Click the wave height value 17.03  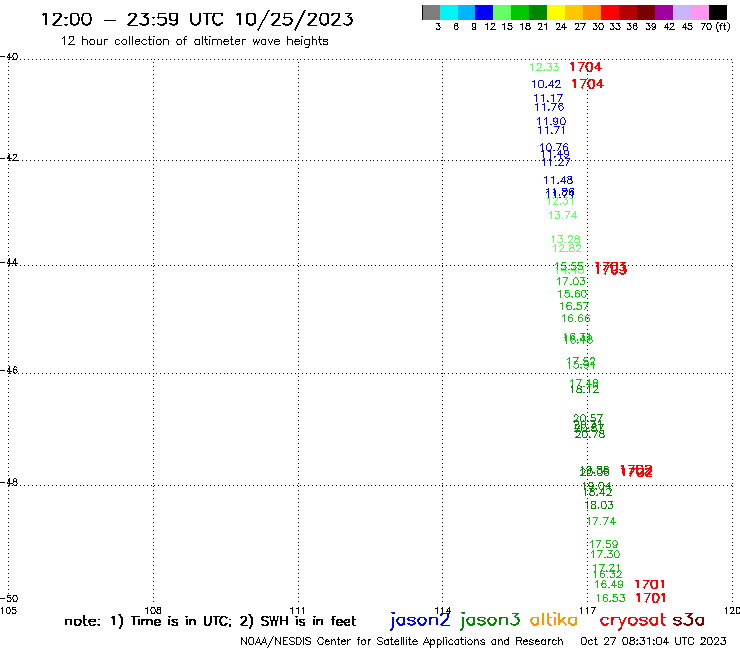(571, 281)
